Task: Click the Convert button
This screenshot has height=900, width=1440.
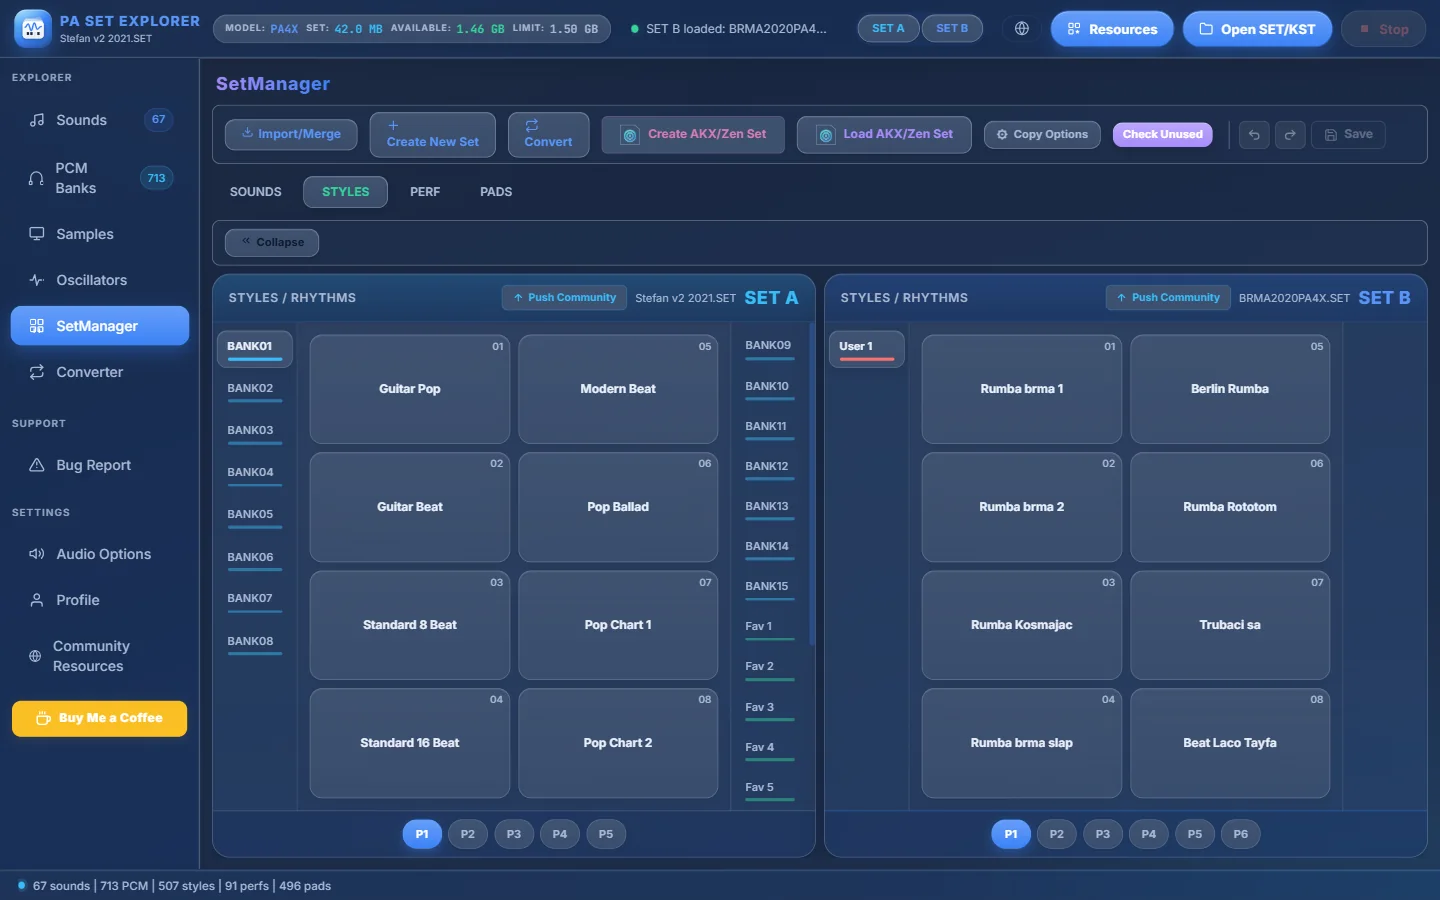Action: [548, 134]
